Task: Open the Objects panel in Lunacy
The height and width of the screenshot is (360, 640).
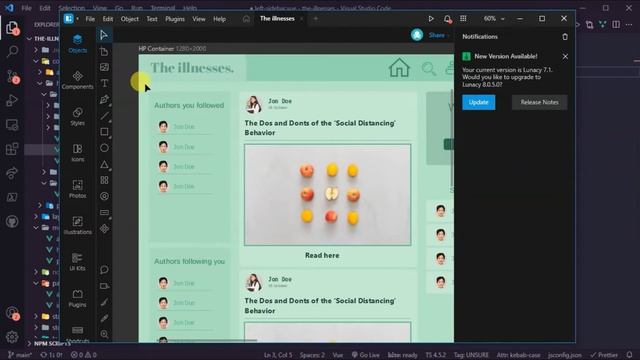Action: click(x=78, y=44)
